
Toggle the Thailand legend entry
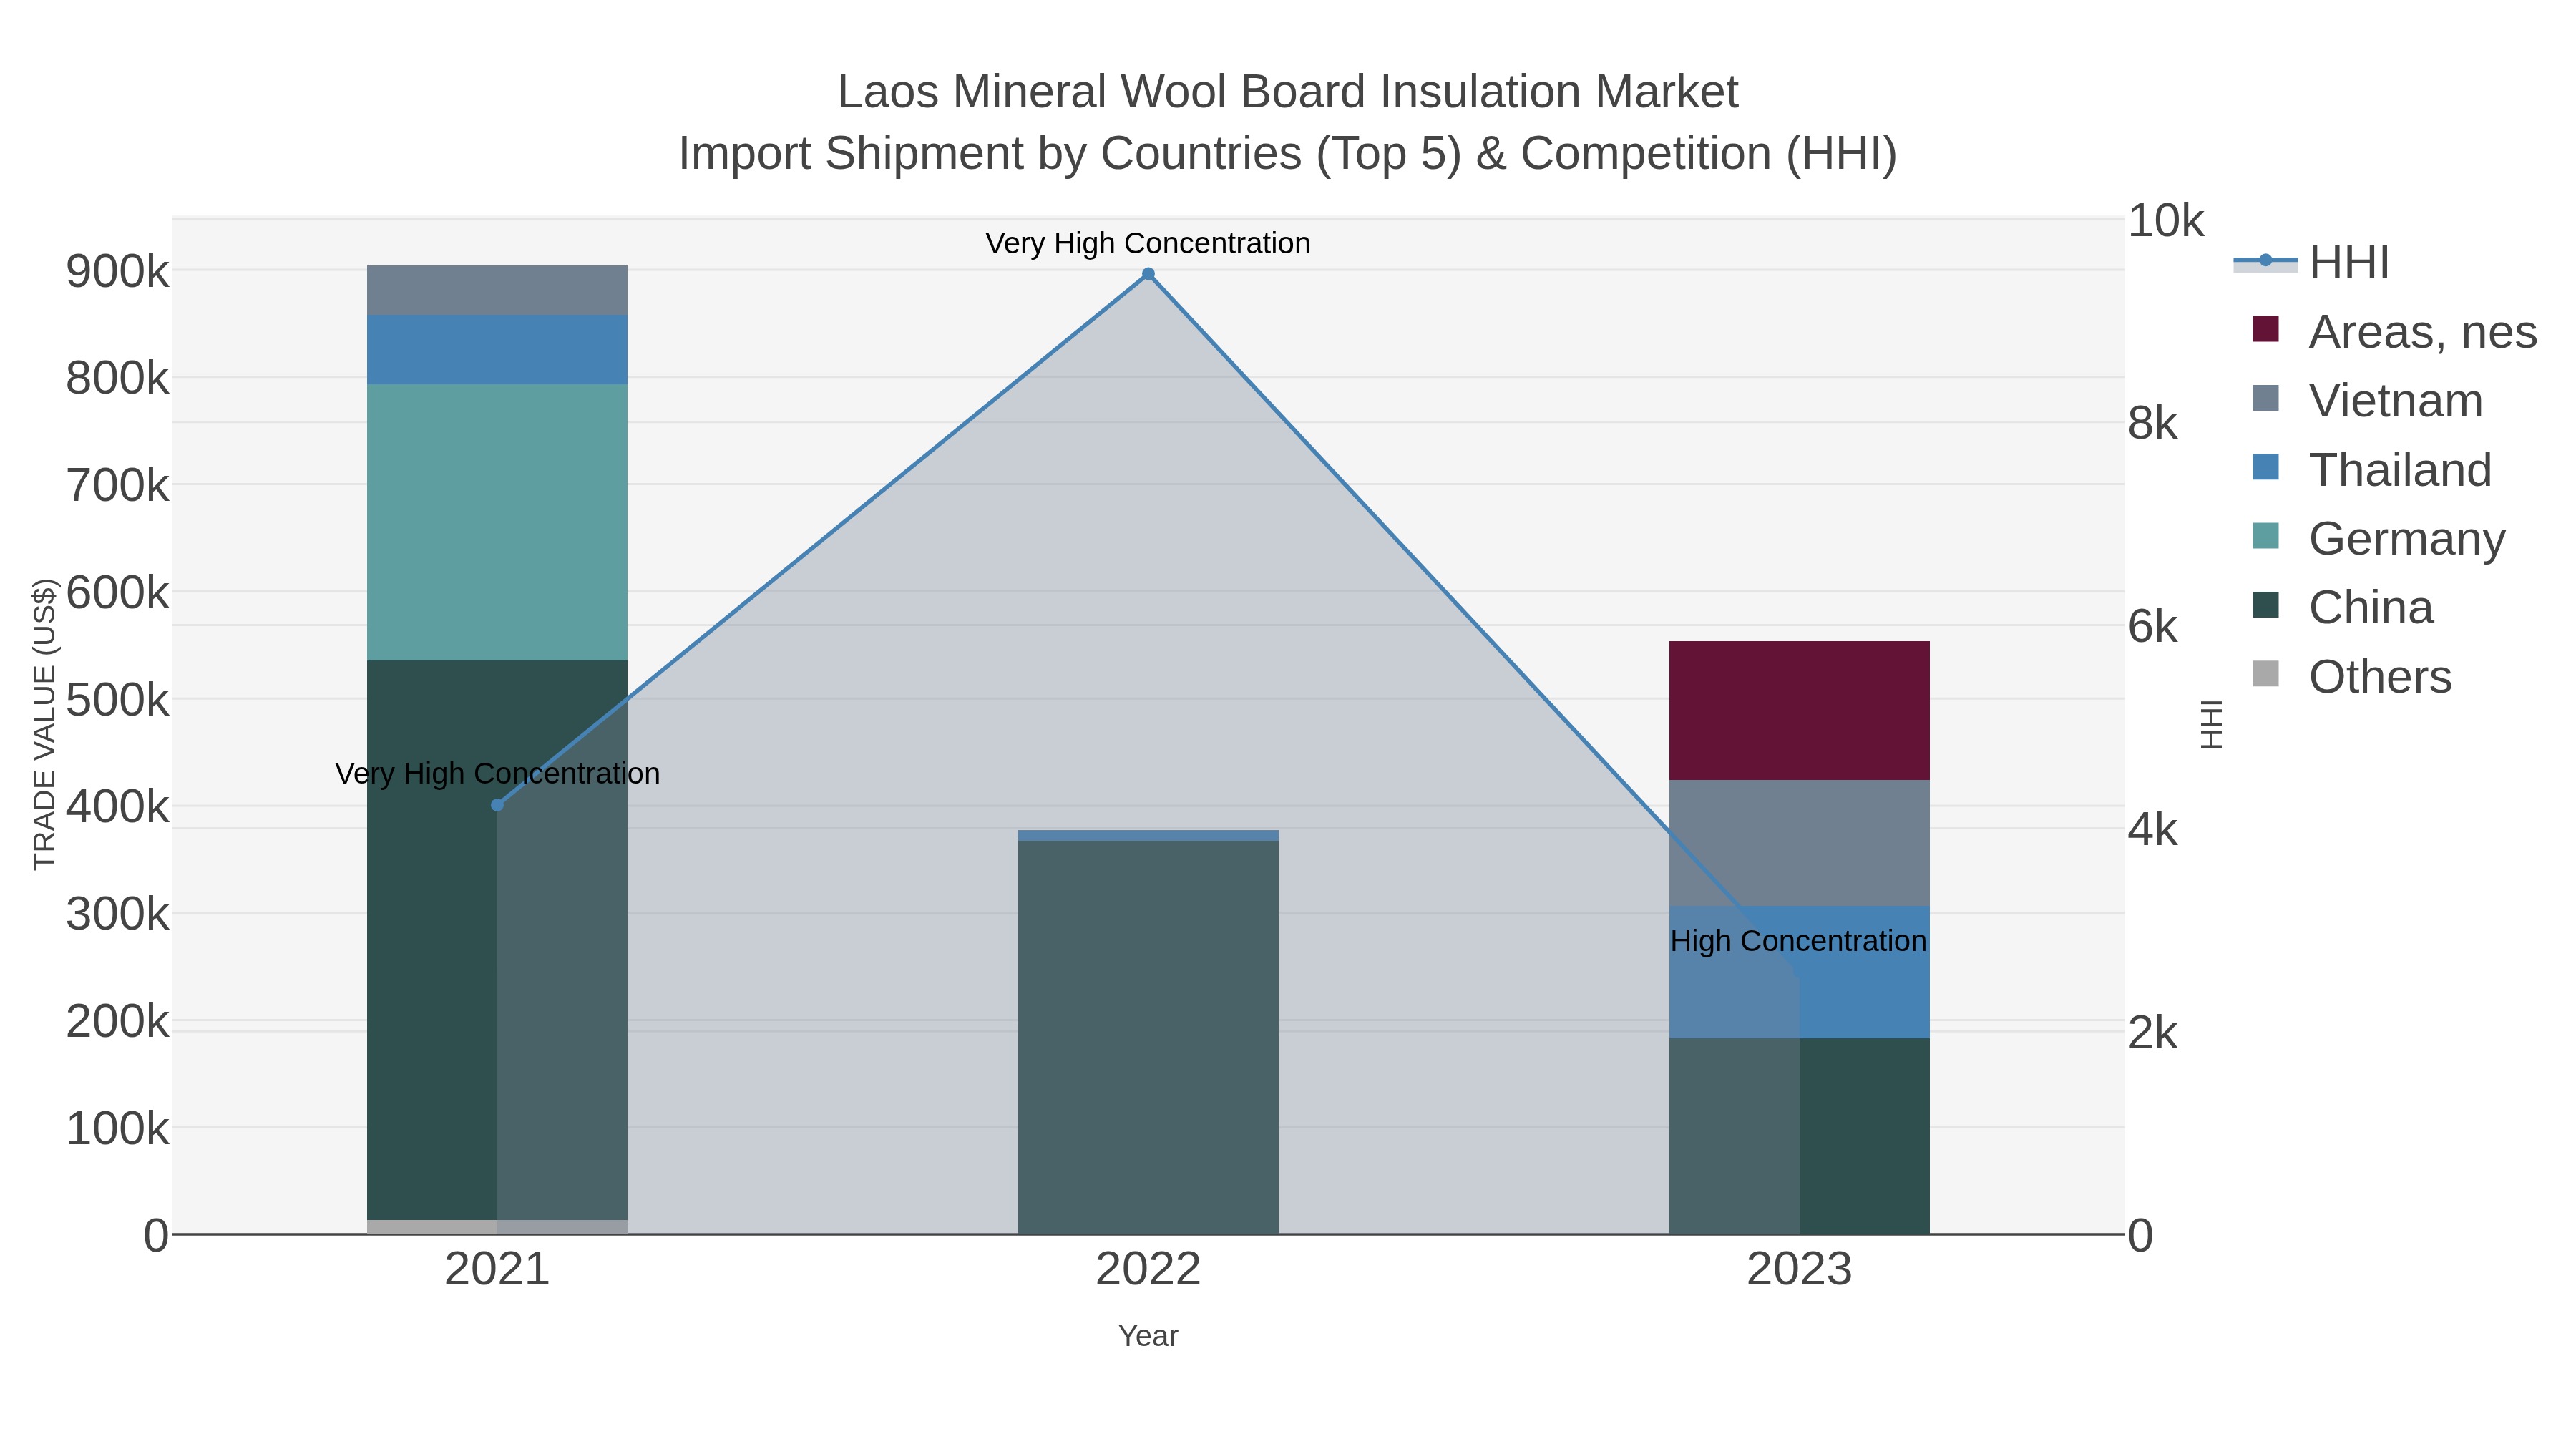pyautogui.click(x=2371, y=469)
